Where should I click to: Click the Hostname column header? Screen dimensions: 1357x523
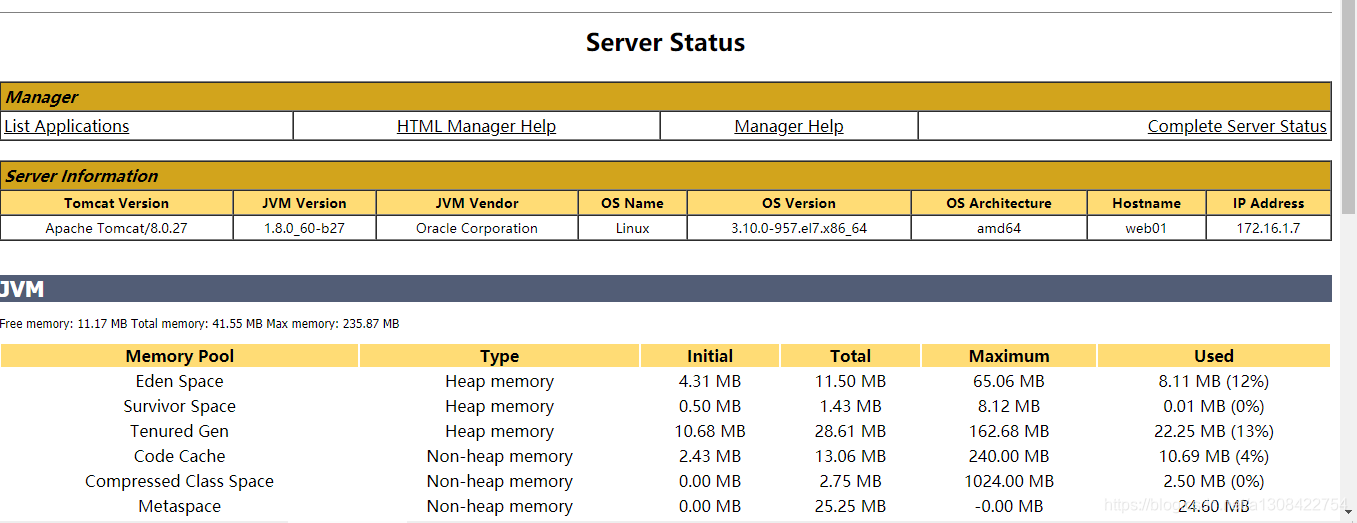pyautogui.click(x=1146, y=203)
